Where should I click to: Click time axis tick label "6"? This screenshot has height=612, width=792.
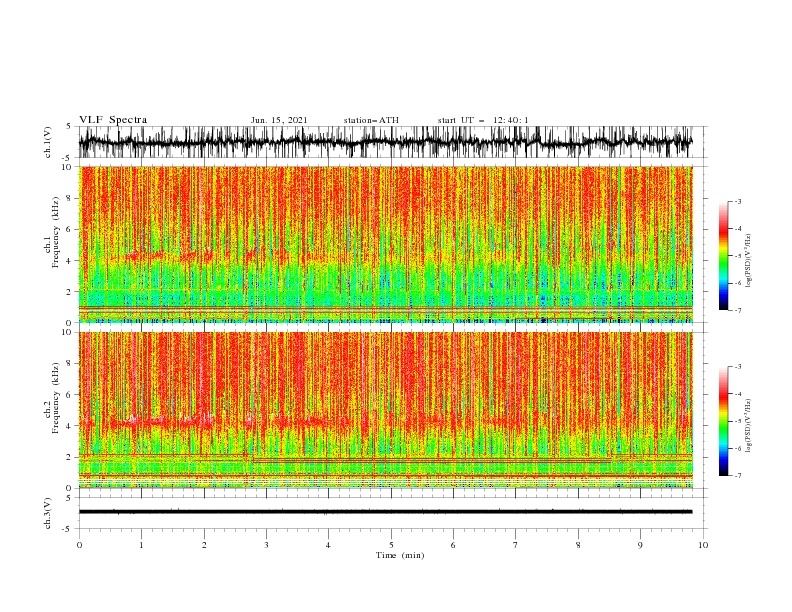coord(453,545)
